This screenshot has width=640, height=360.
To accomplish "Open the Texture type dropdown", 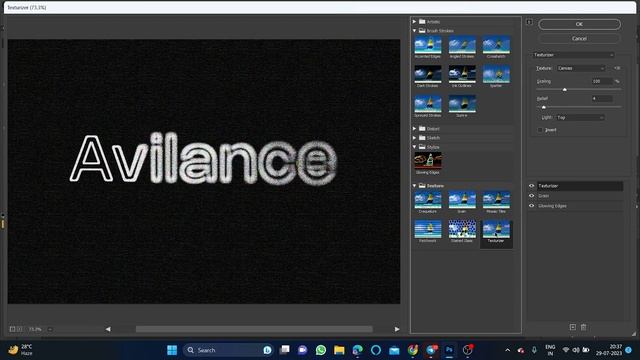I will 581,68.
